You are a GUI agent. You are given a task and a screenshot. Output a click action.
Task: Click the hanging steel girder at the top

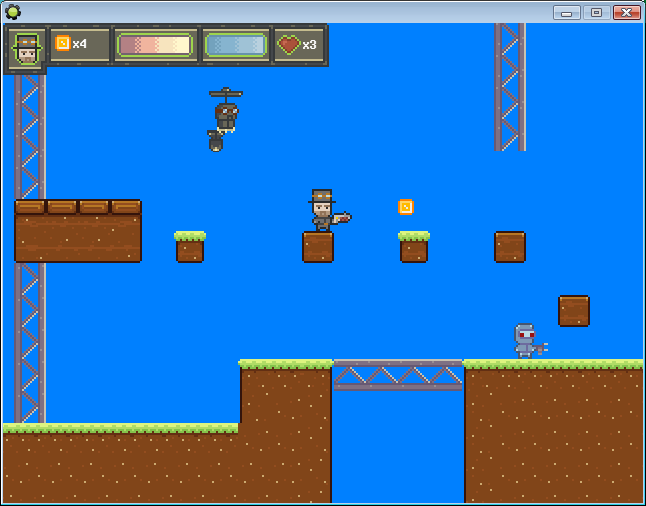point(509,87)
